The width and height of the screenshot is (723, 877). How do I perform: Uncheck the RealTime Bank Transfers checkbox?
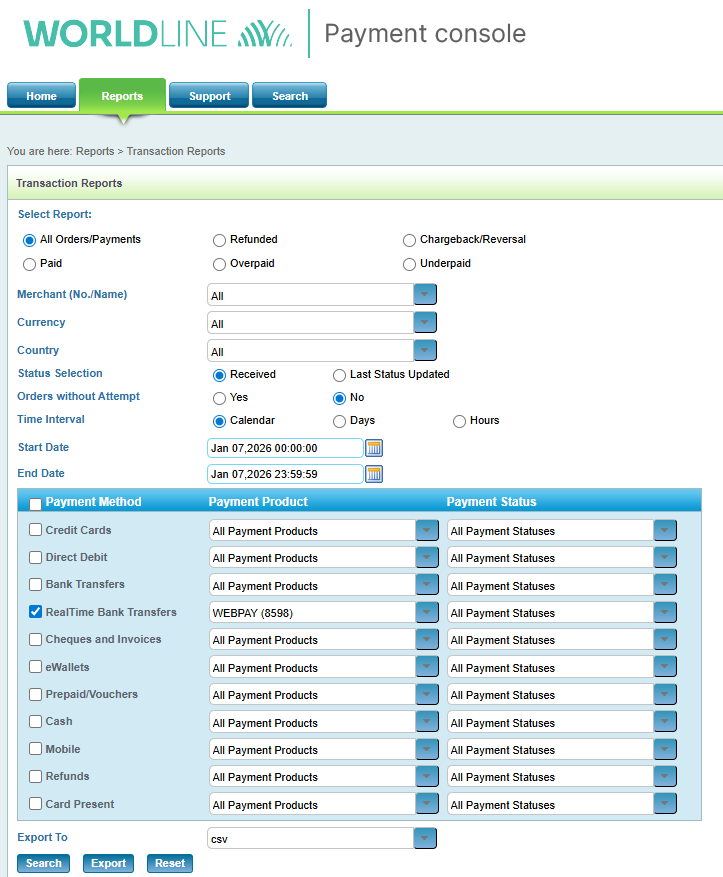click(x=36, y=612)
